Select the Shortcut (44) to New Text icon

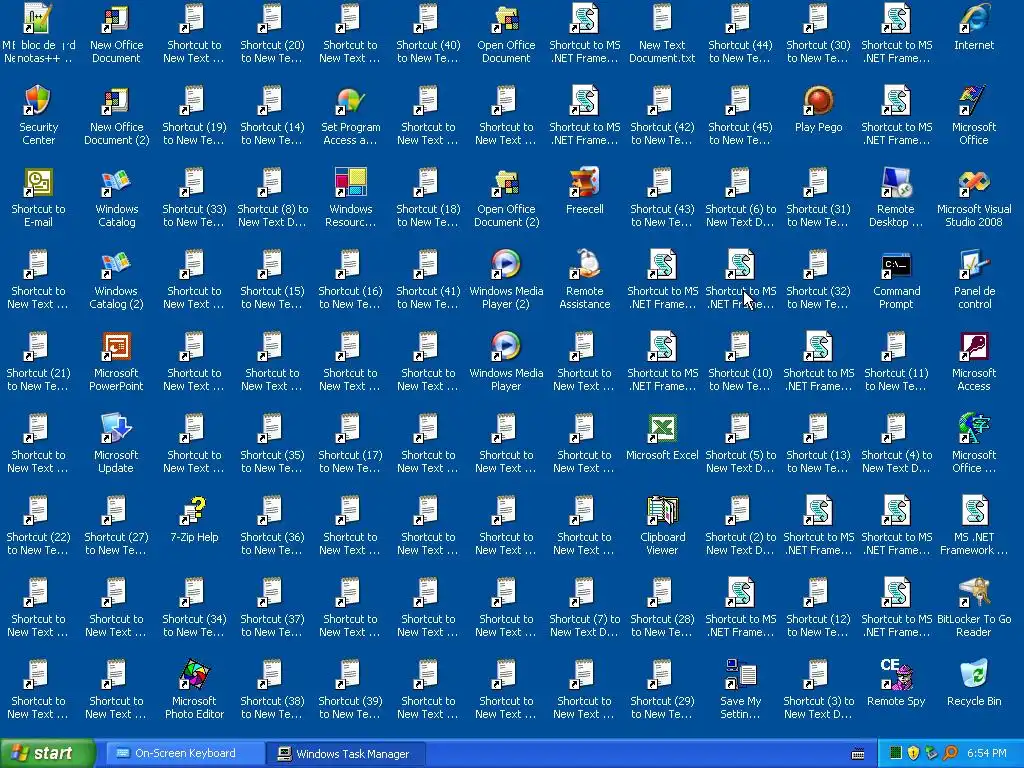[740, 33]
